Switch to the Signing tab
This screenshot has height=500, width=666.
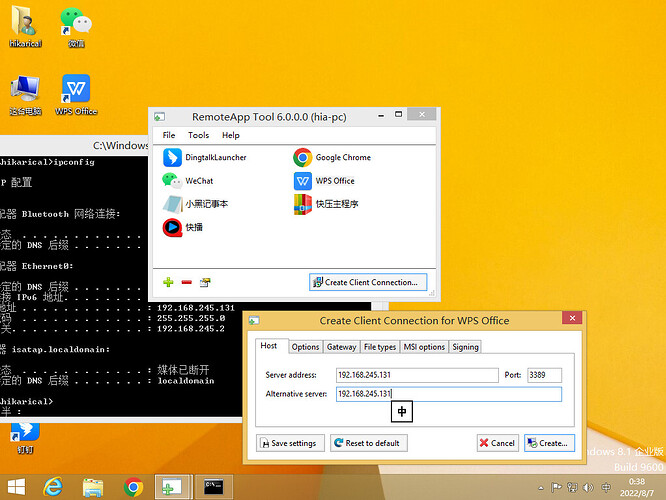[x=465, y=347]
